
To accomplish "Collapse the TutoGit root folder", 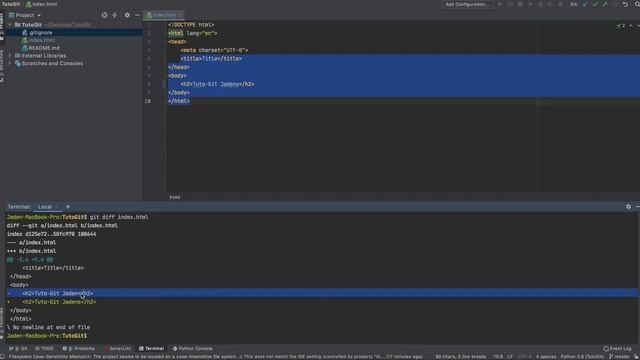I will tap(10, 24).
